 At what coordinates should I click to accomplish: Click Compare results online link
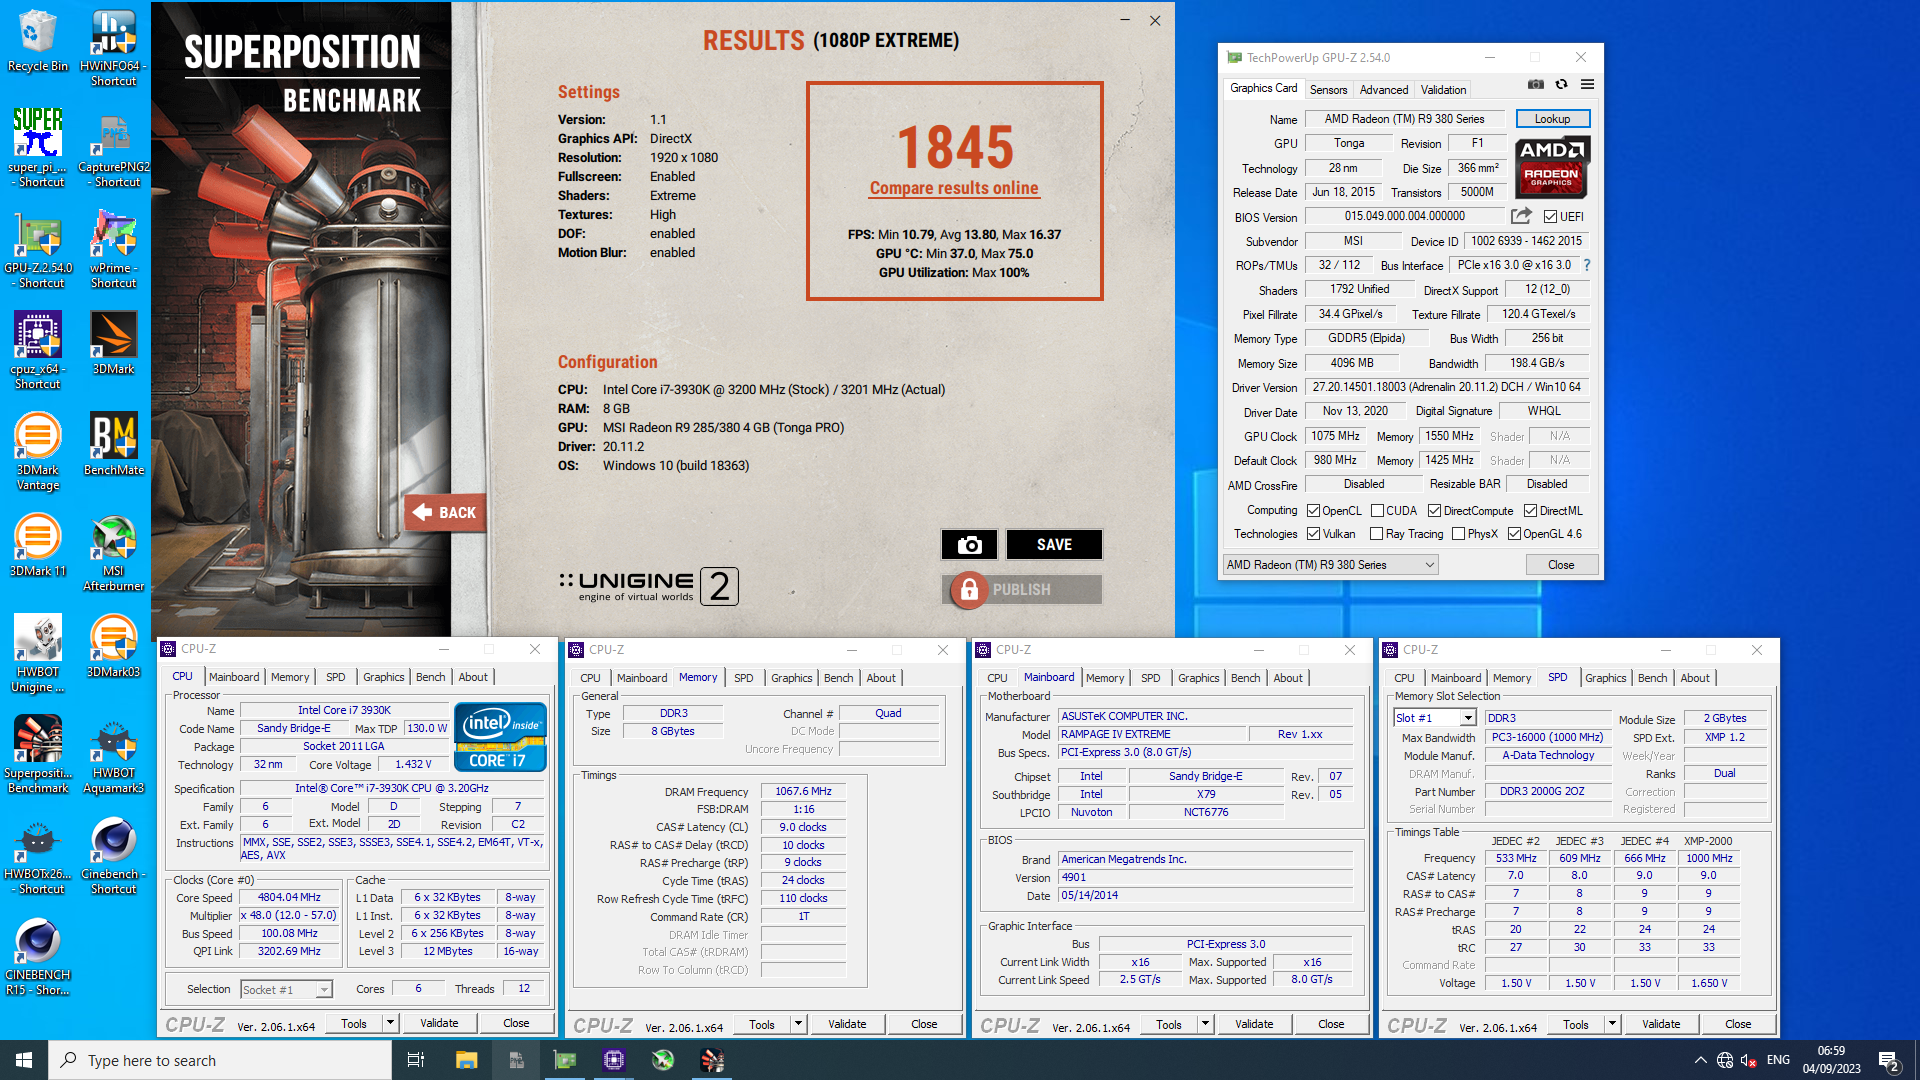954,188
